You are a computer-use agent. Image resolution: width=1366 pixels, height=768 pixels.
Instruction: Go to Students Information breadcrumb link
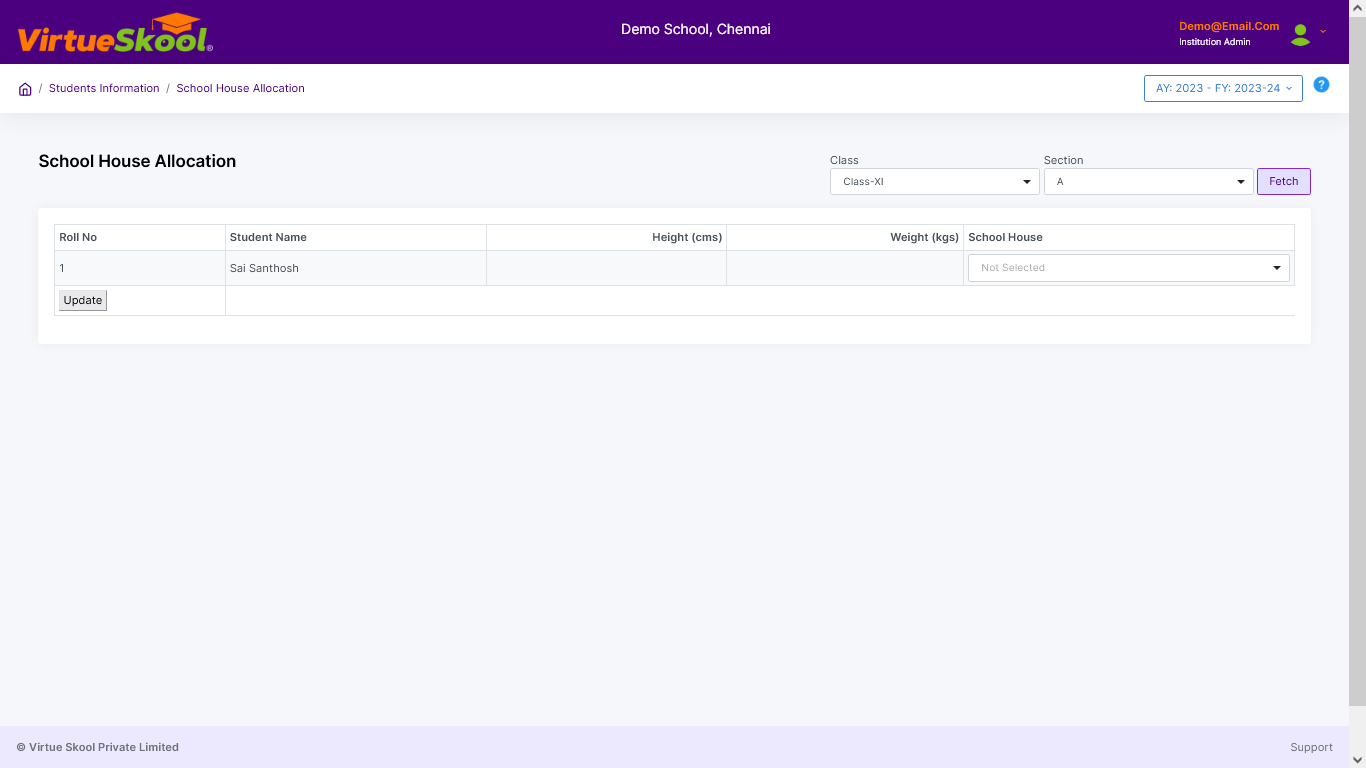(104, 88)
